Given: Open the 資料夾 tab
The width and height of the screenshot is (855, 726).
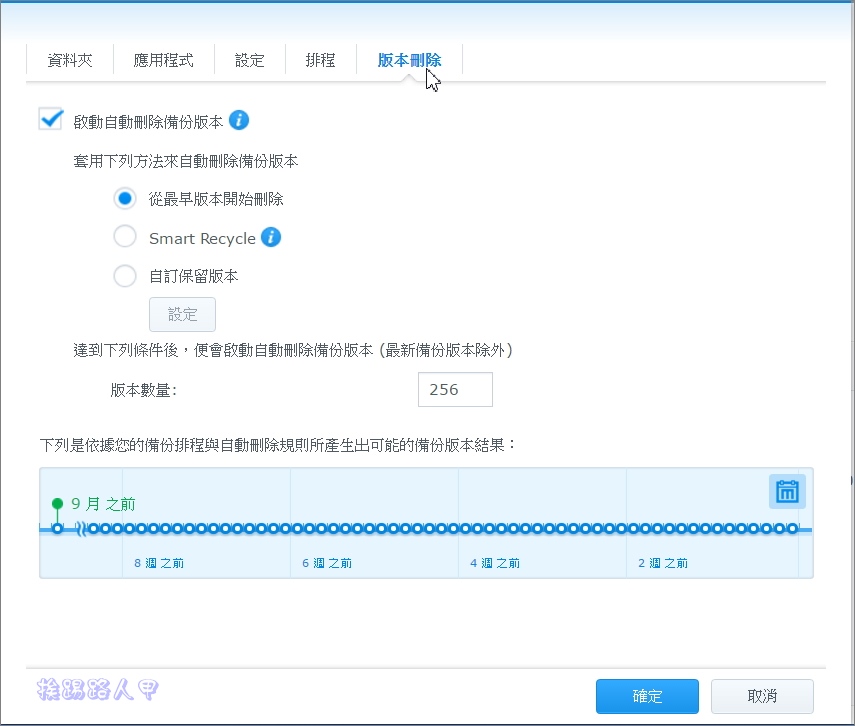Looking at the screenshot, I should coord(70,59).
